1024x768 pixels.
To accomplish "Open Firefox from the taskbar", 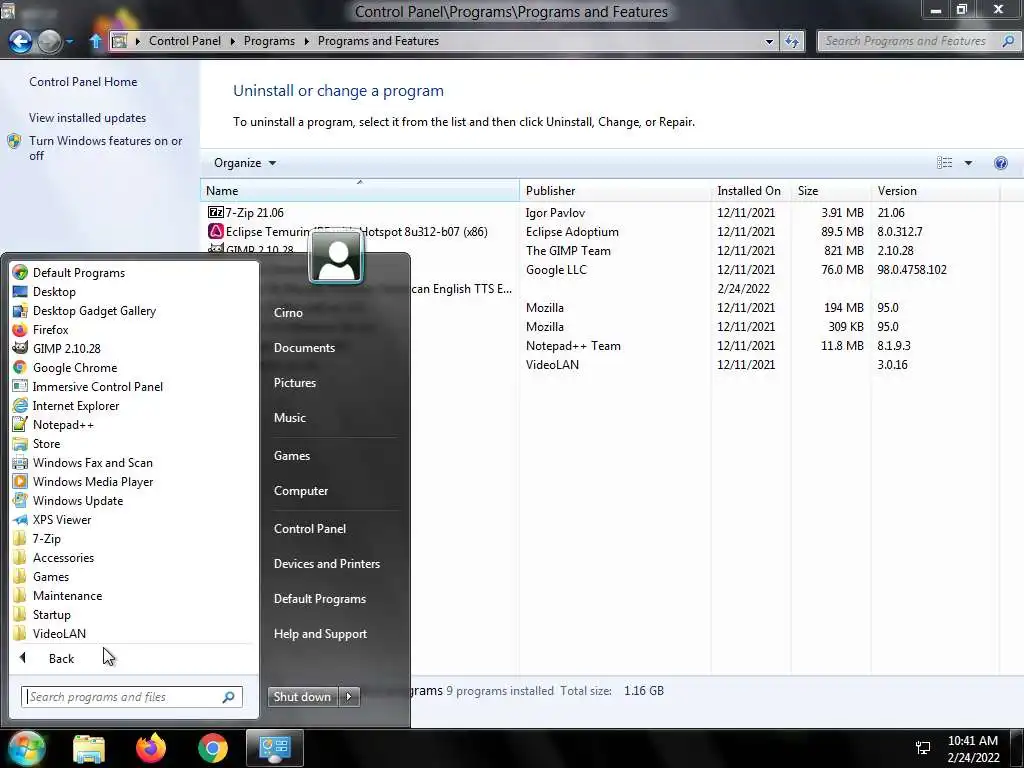I will coord(150,748).
